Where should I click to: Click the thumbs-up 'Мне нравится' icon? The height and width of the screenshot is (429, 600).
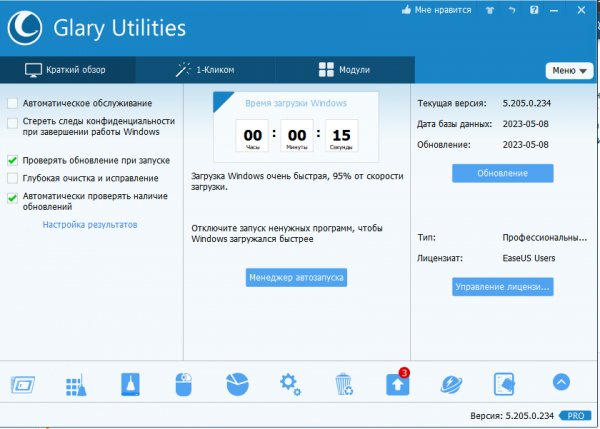click(406, 10)
